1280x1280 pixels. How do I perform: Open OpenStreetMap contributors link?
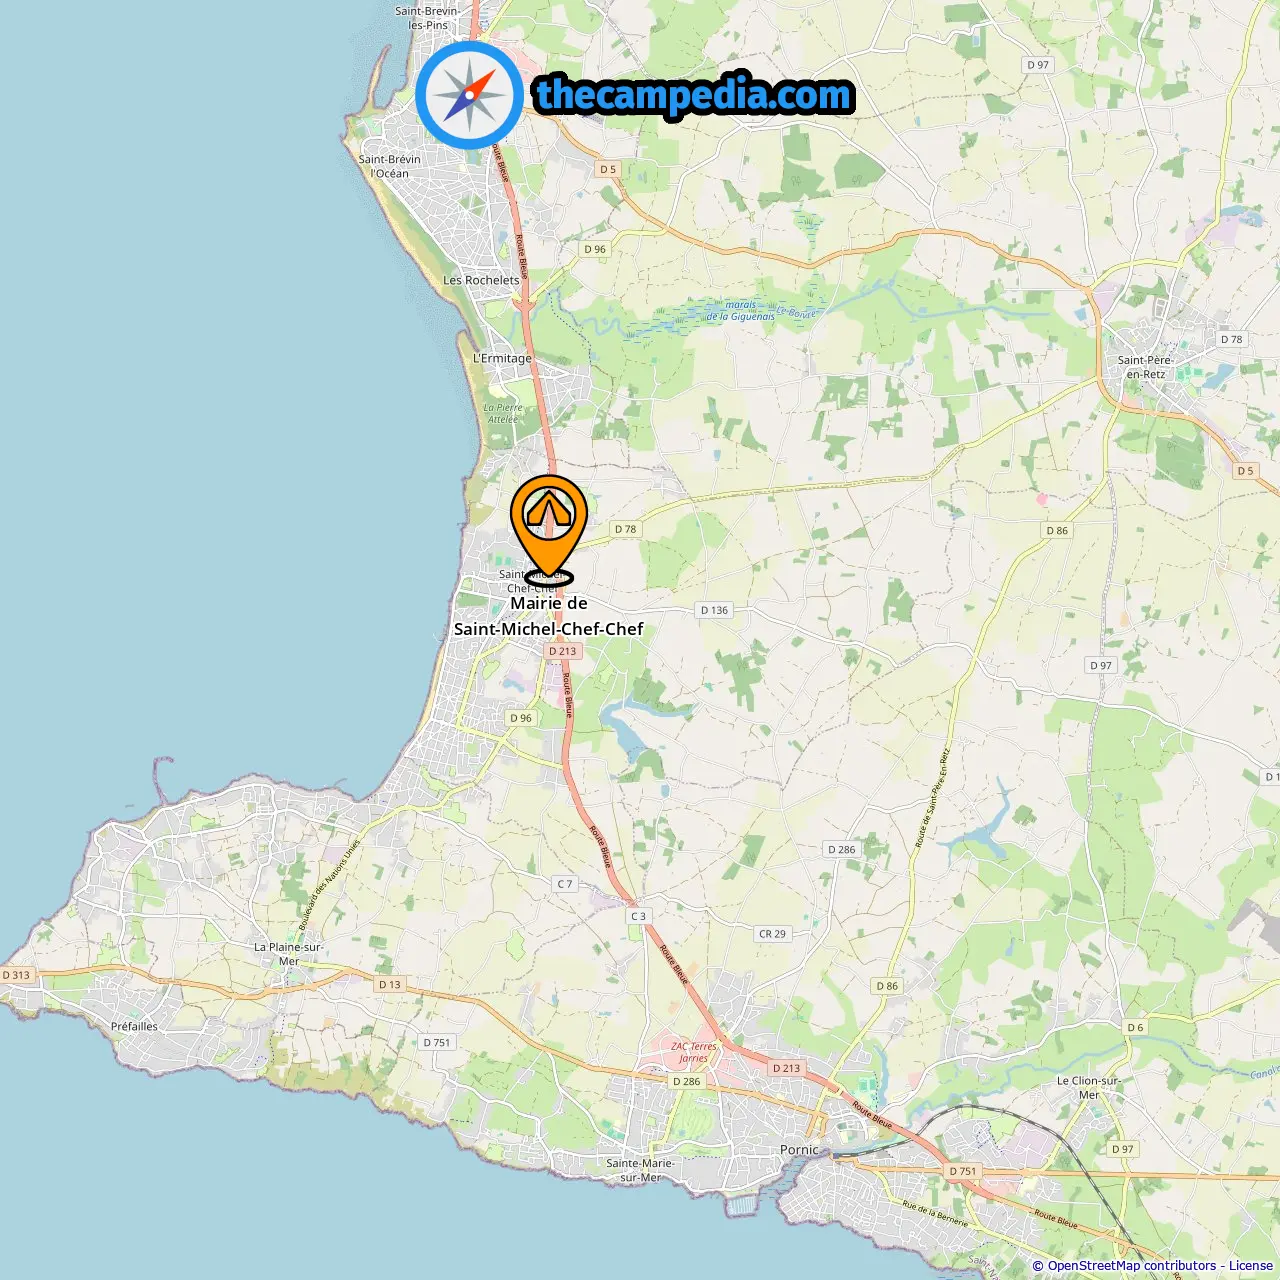tap(1131, 1266)
